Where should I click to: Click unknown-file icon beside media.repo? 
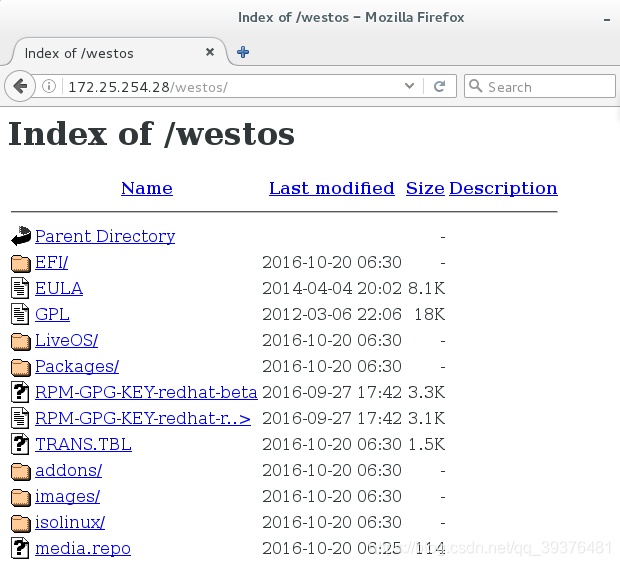(x=20, y=548)
